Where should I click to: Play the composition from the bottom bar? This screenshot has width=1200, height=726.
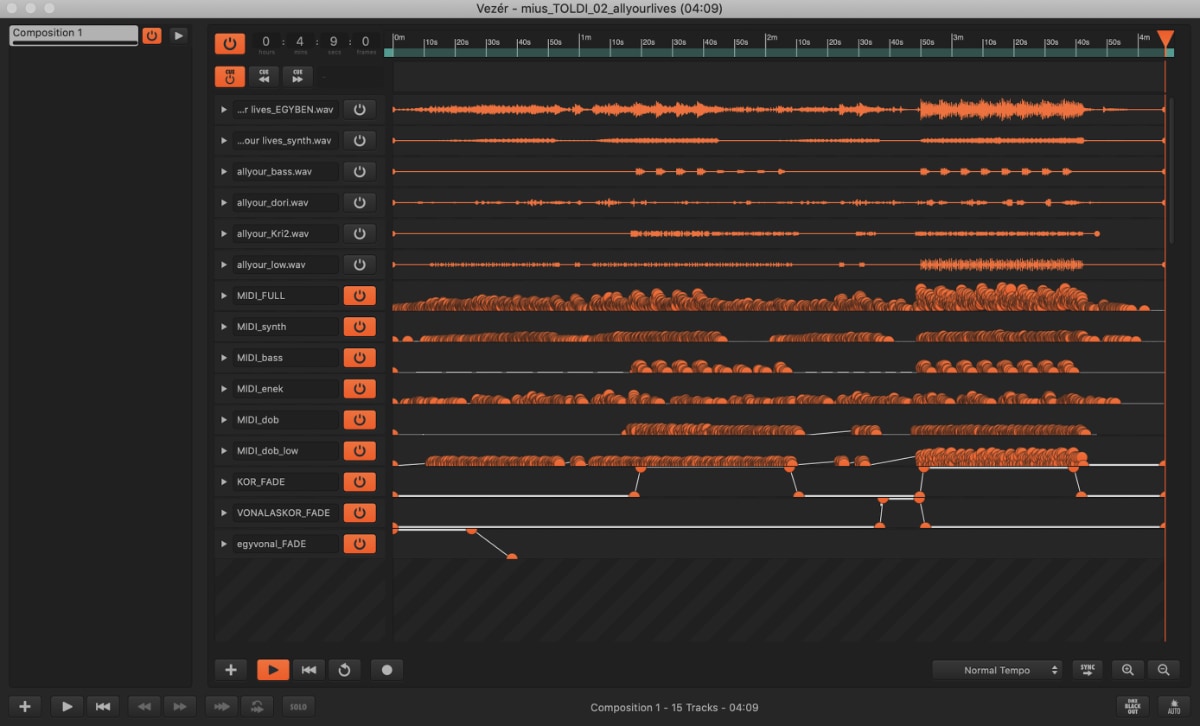[x=67, y=706]
